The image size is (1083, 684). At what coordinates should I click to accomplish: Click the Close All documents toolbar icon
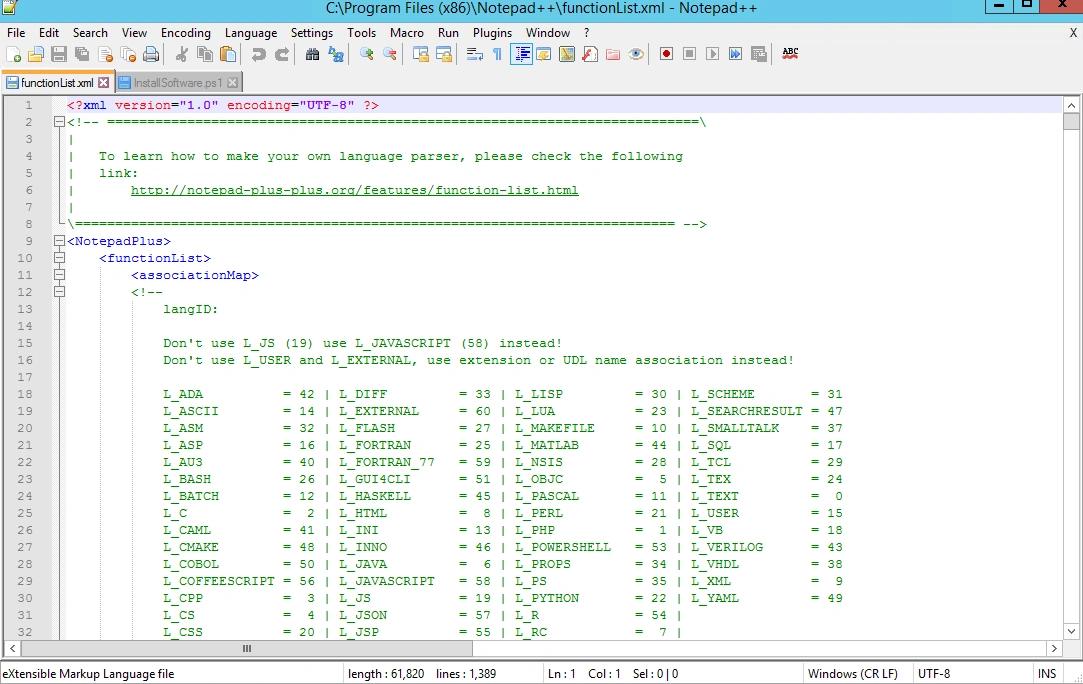(x=128, y=55)
